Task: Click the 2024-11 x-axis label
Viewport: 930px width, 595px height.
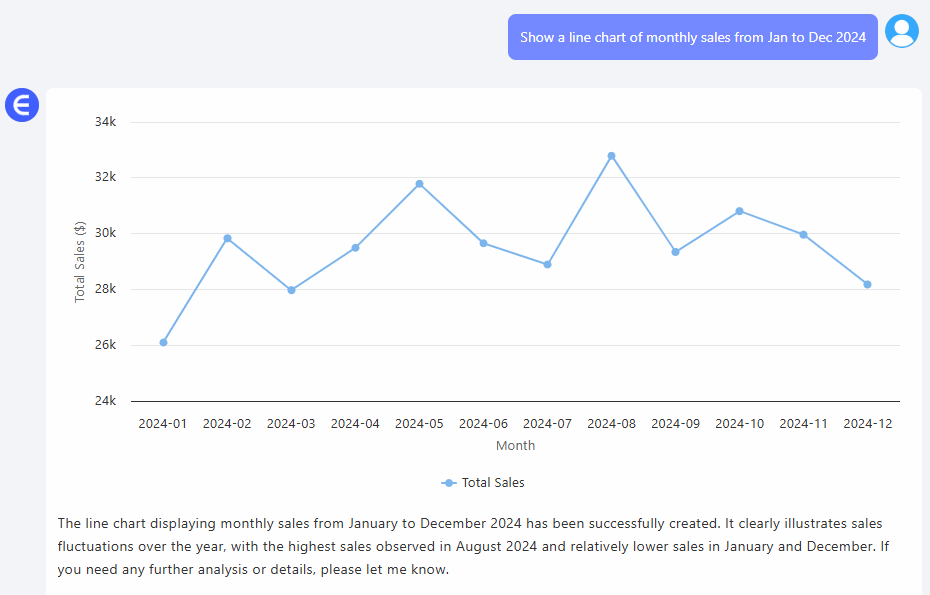Action: coord(804,423)
